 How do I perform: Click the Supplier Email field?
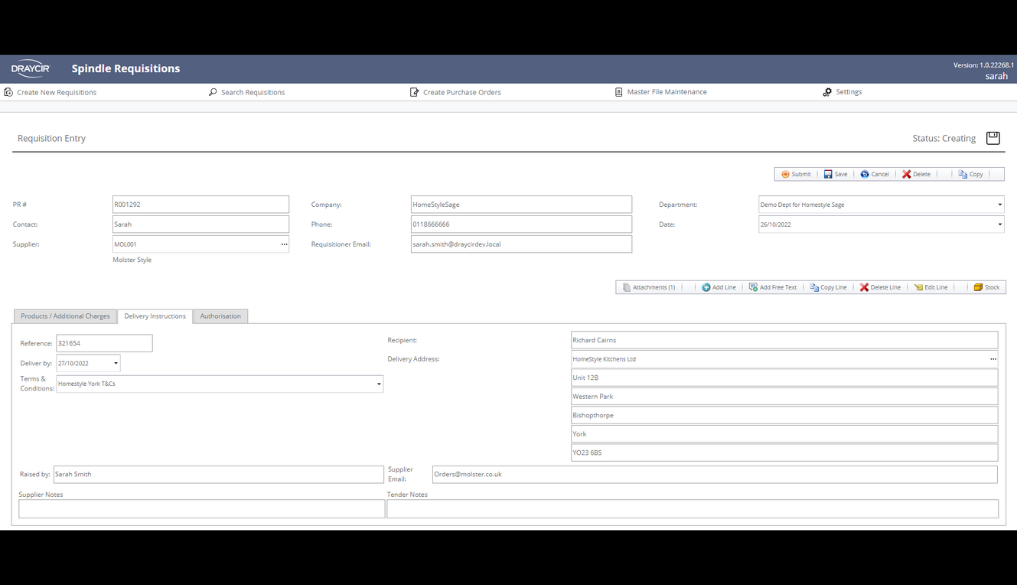pyautogui.click(x=715, y=474)
